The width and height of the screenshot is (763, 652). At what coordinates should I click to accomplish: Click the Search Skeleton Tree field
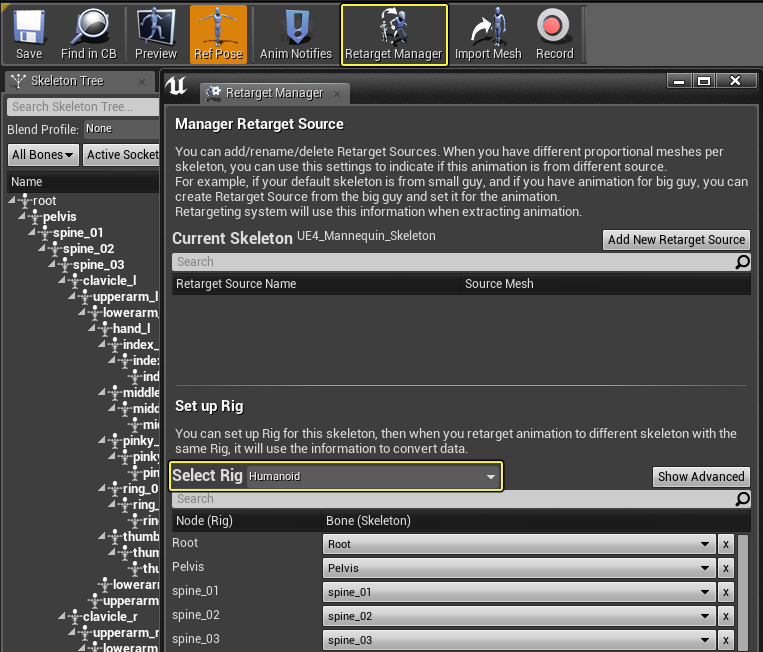click(x=82, y=107)
